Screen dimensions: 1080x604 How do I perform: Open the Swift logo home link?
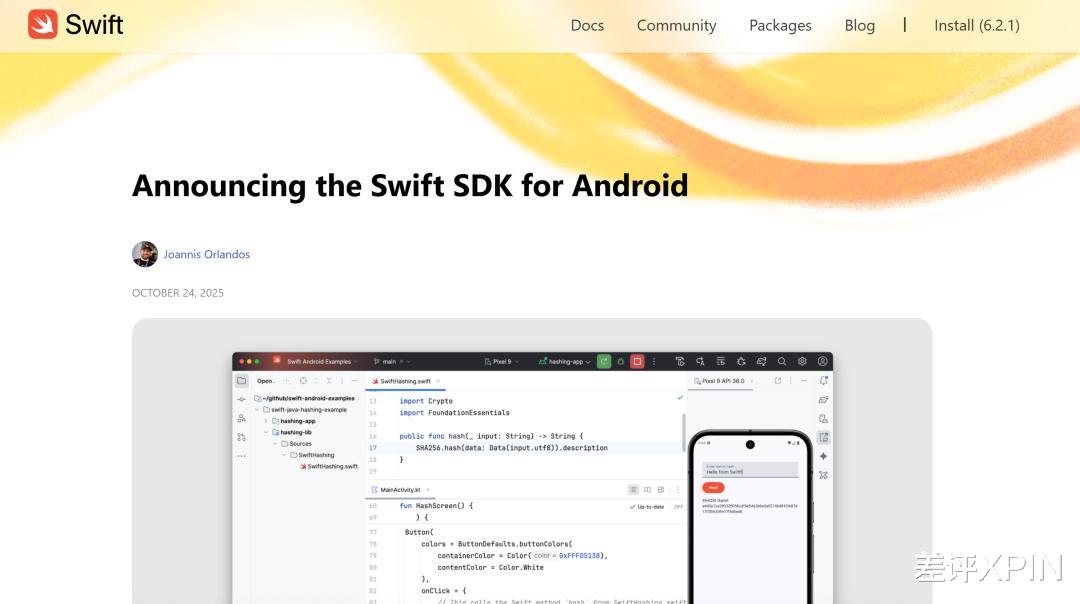pos(76,25)
